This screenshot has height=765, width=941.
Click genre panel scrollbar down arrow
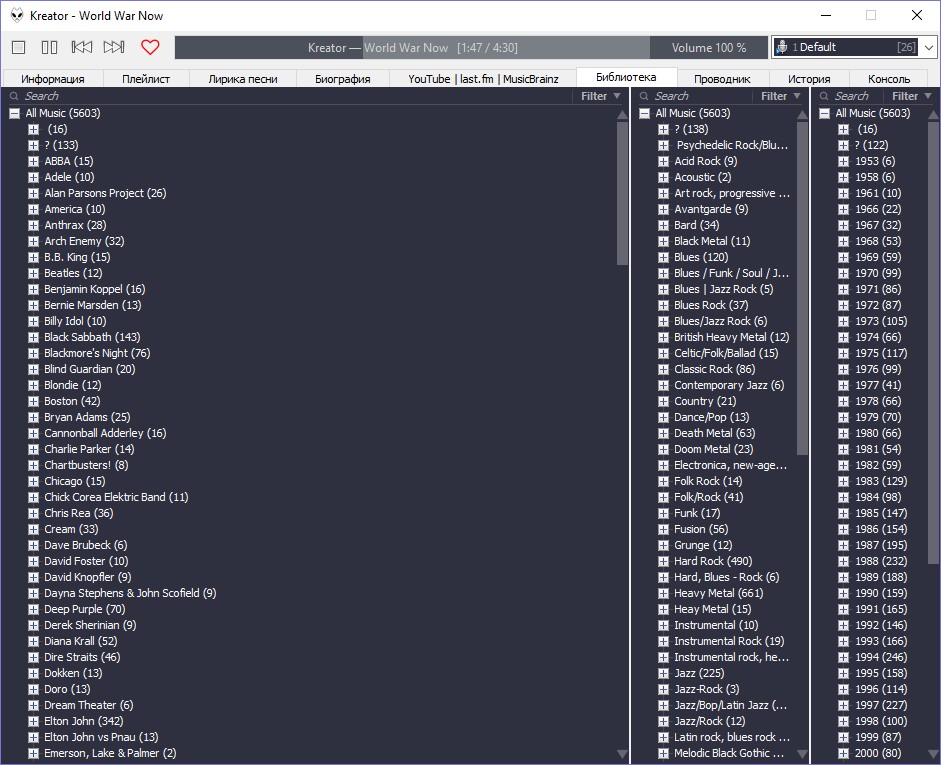[x=802, y=754]
